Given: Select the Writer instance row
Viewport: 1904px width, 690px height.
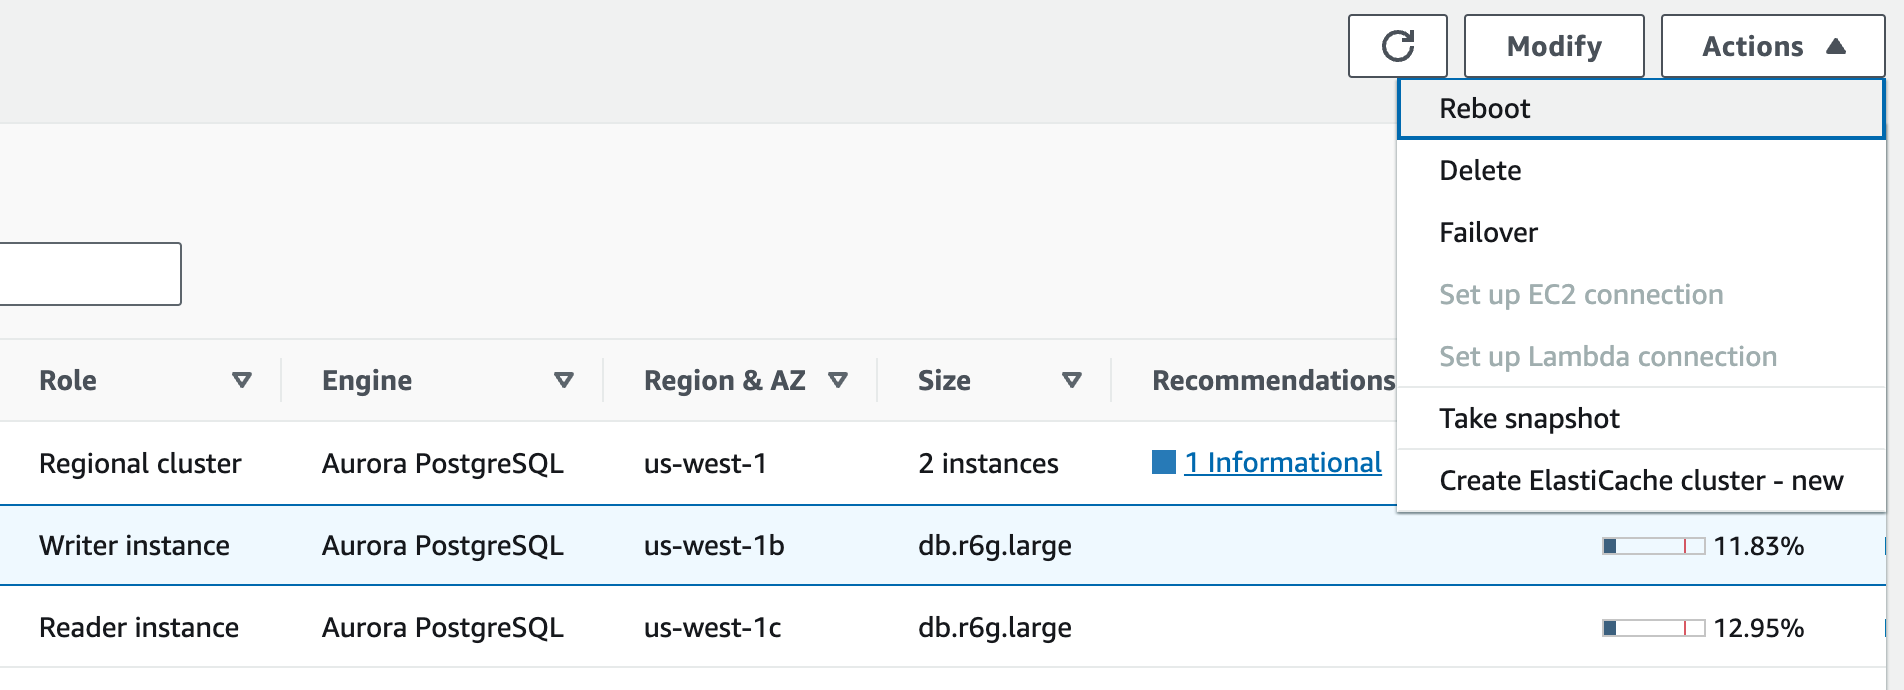Looking at the screenshot, I should pos(134,546).
